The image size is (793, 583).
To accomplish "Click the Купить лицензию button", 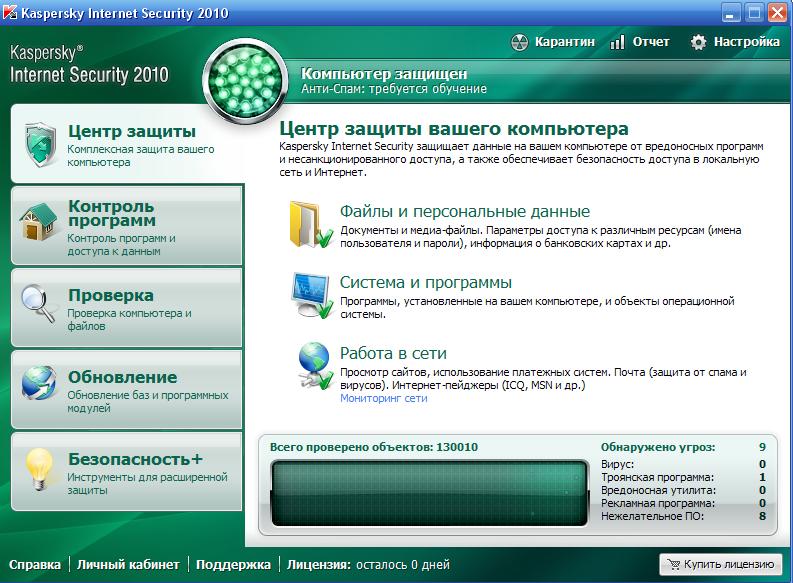I will pos(721,564).
